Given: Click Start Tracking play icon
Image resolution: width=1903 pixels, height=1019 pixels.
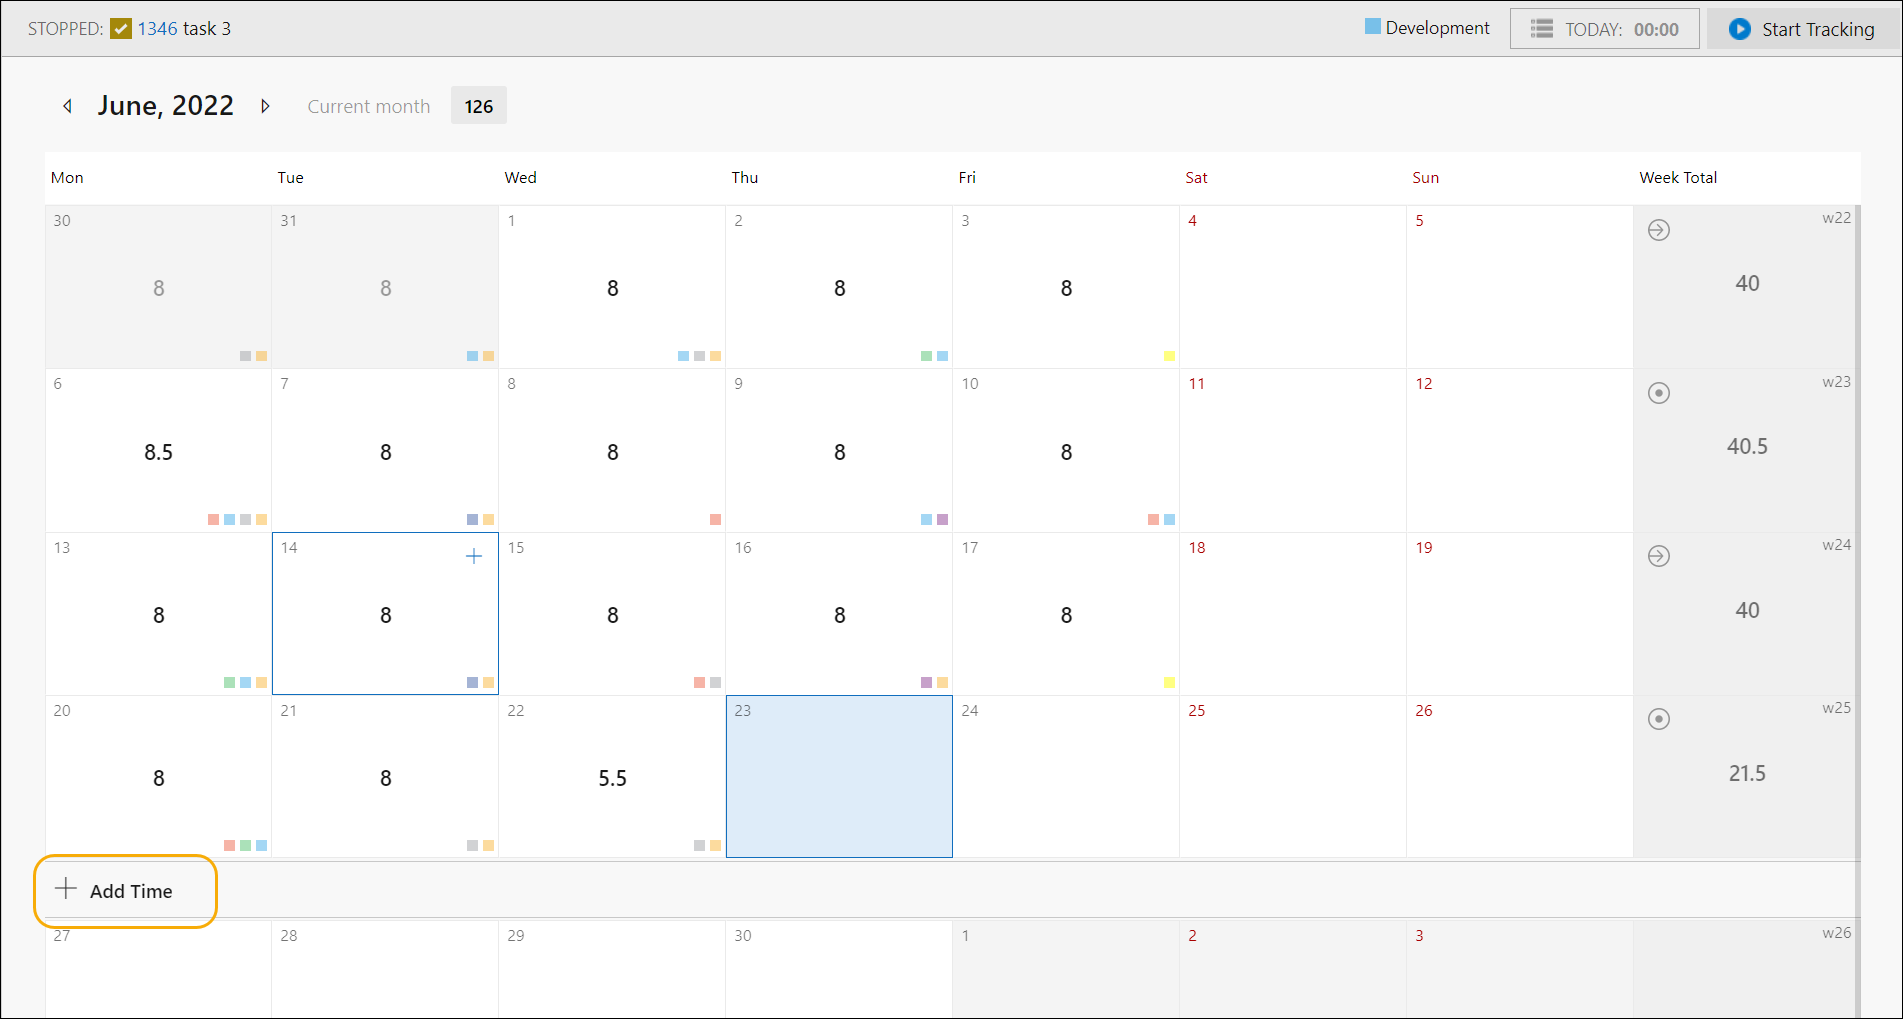Looking at the screenshot, I should click(x=1740, y=29).
